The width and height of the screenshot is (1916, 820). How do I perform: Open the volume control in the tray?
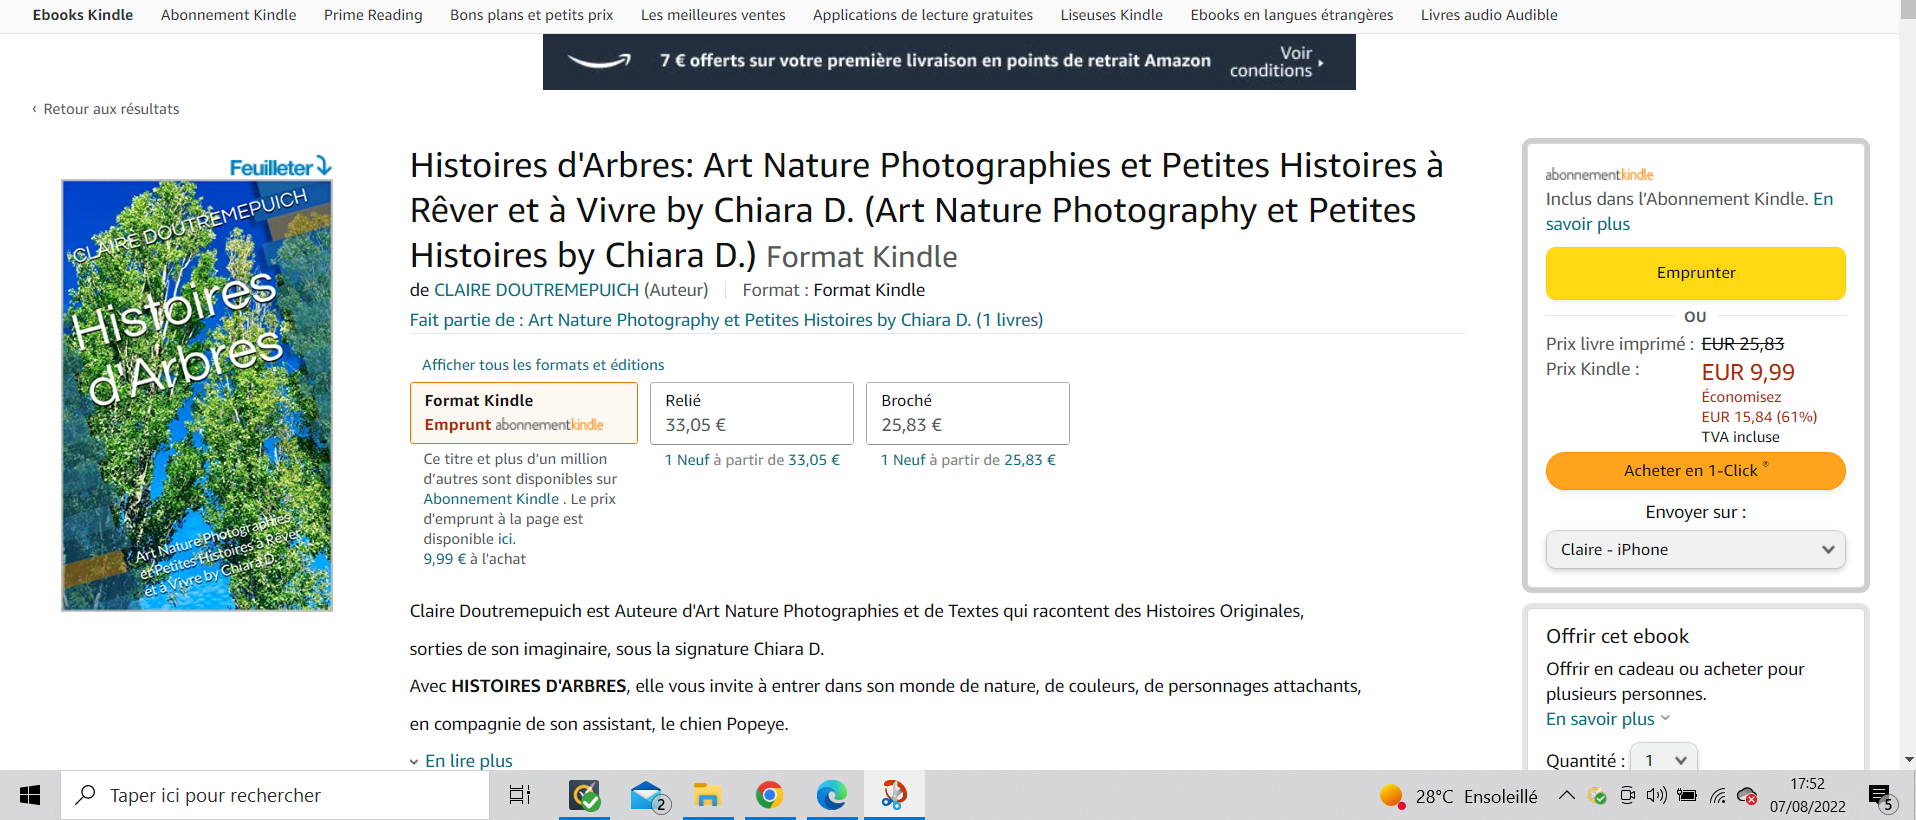coord(1657,796)
